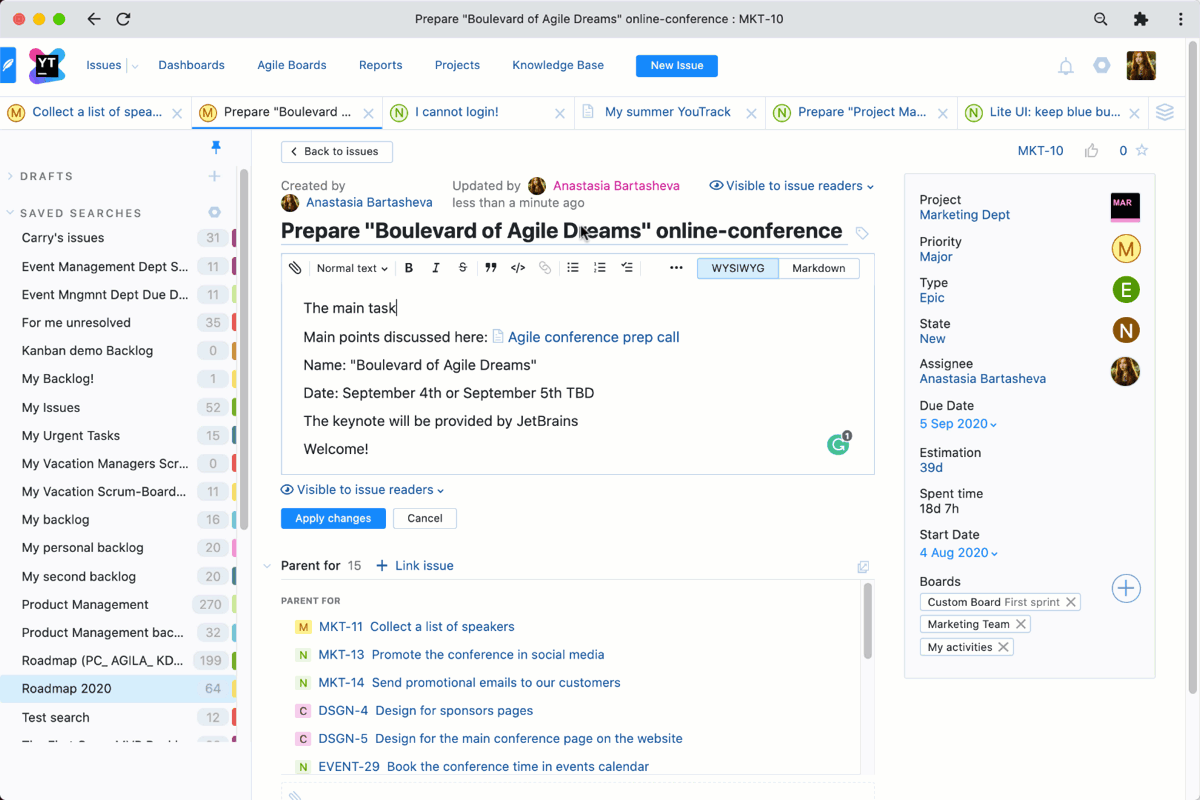Open the settings hexagon icon in header
The image size is (1200, 800).
1101,65
